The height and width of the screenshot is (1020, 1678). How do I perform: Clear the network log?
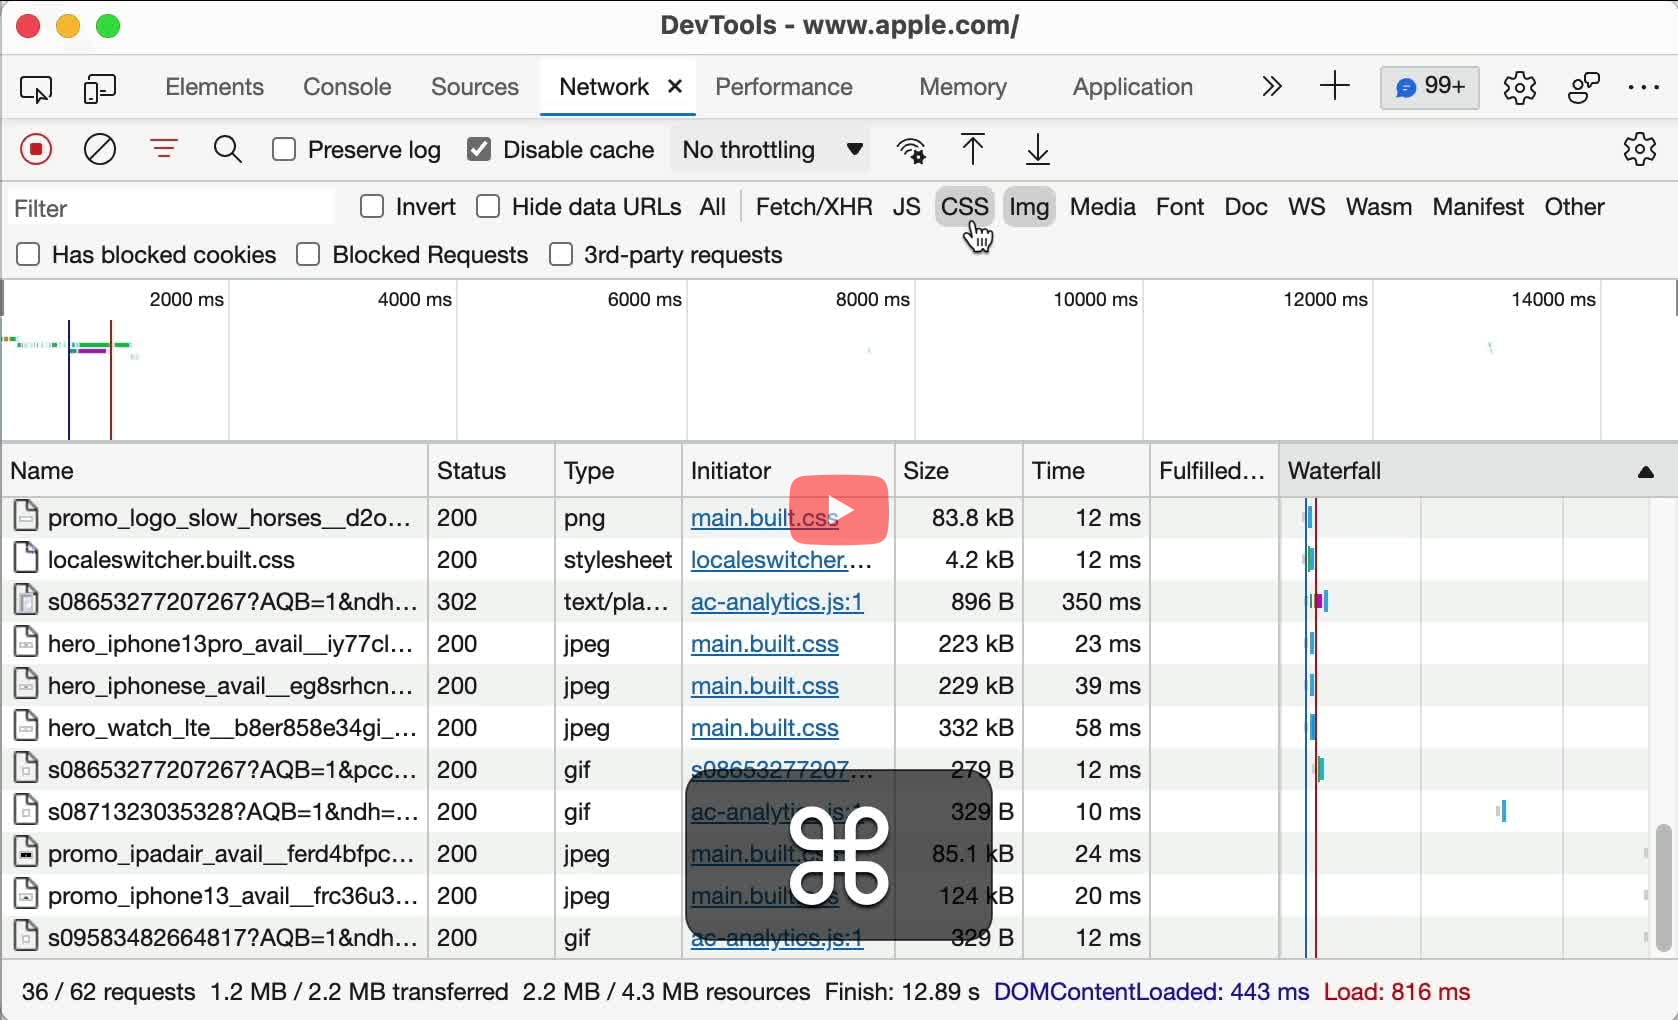(x=100, y=150)
